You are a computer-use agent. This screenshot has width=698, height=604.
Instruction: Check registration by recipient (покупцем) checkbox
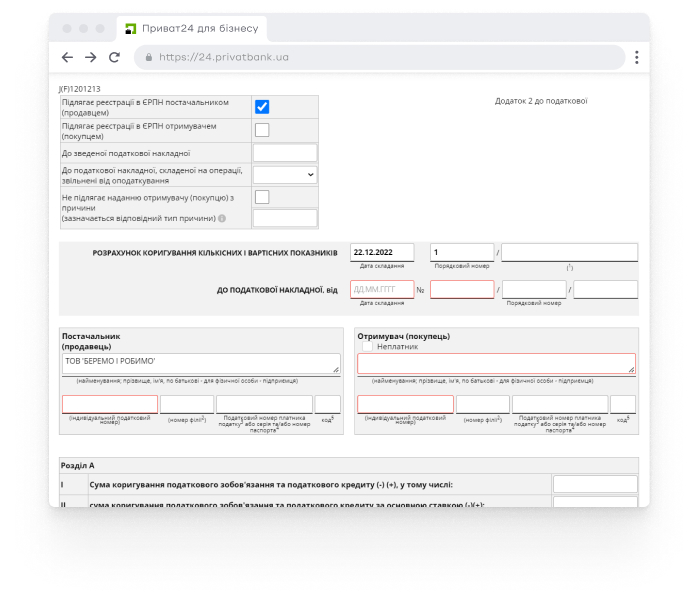(x=262, y=130)
